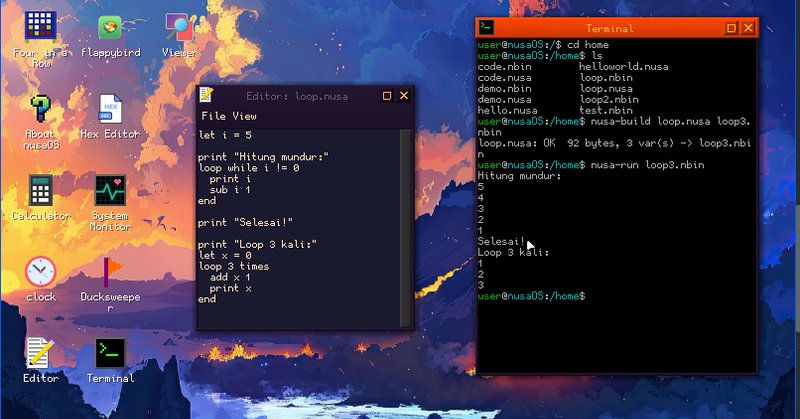800x419 pixels.
Task: Launch the Hex Editor desktop icon
Action: pos(110,108)
